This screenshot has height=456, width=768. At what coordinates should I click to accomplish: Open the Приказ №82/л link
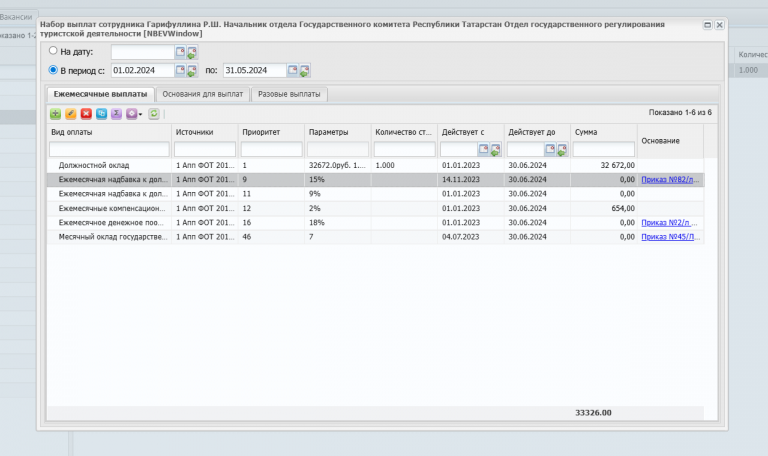point(670,180)
